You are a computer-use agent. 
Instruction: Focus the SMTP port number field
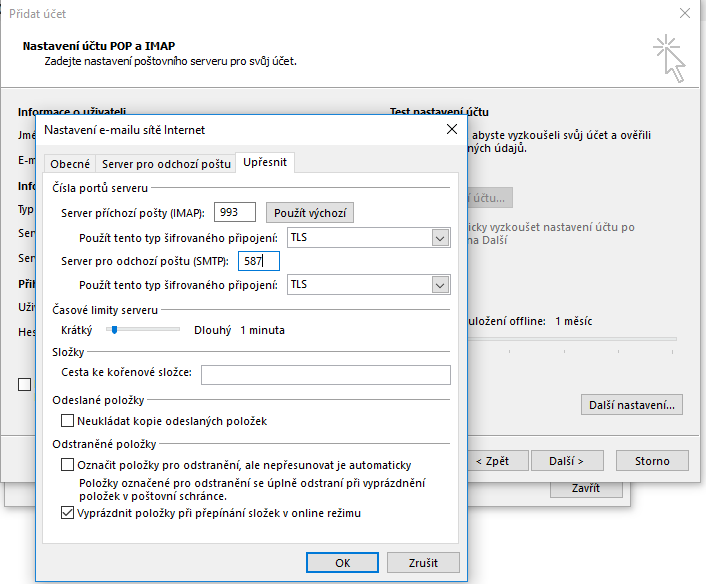tap(258, 262)
